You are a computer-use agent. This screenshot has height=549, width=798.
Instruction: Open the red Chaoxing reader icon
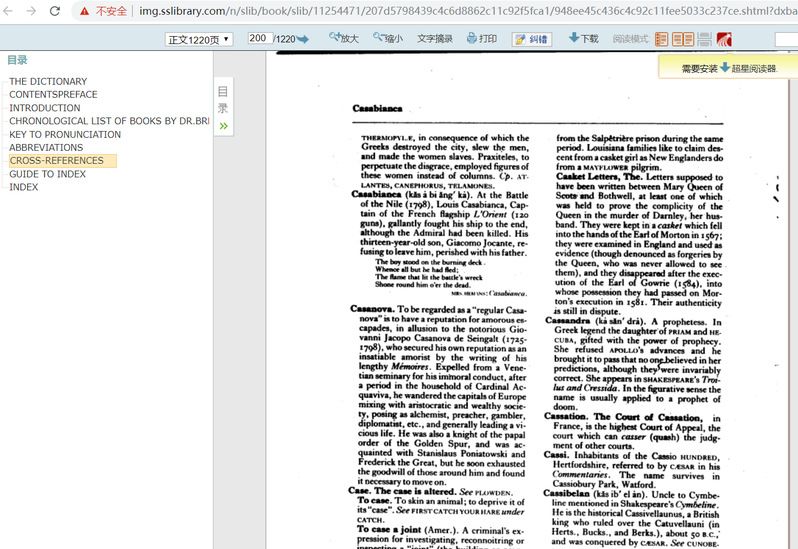pos(724,40)
